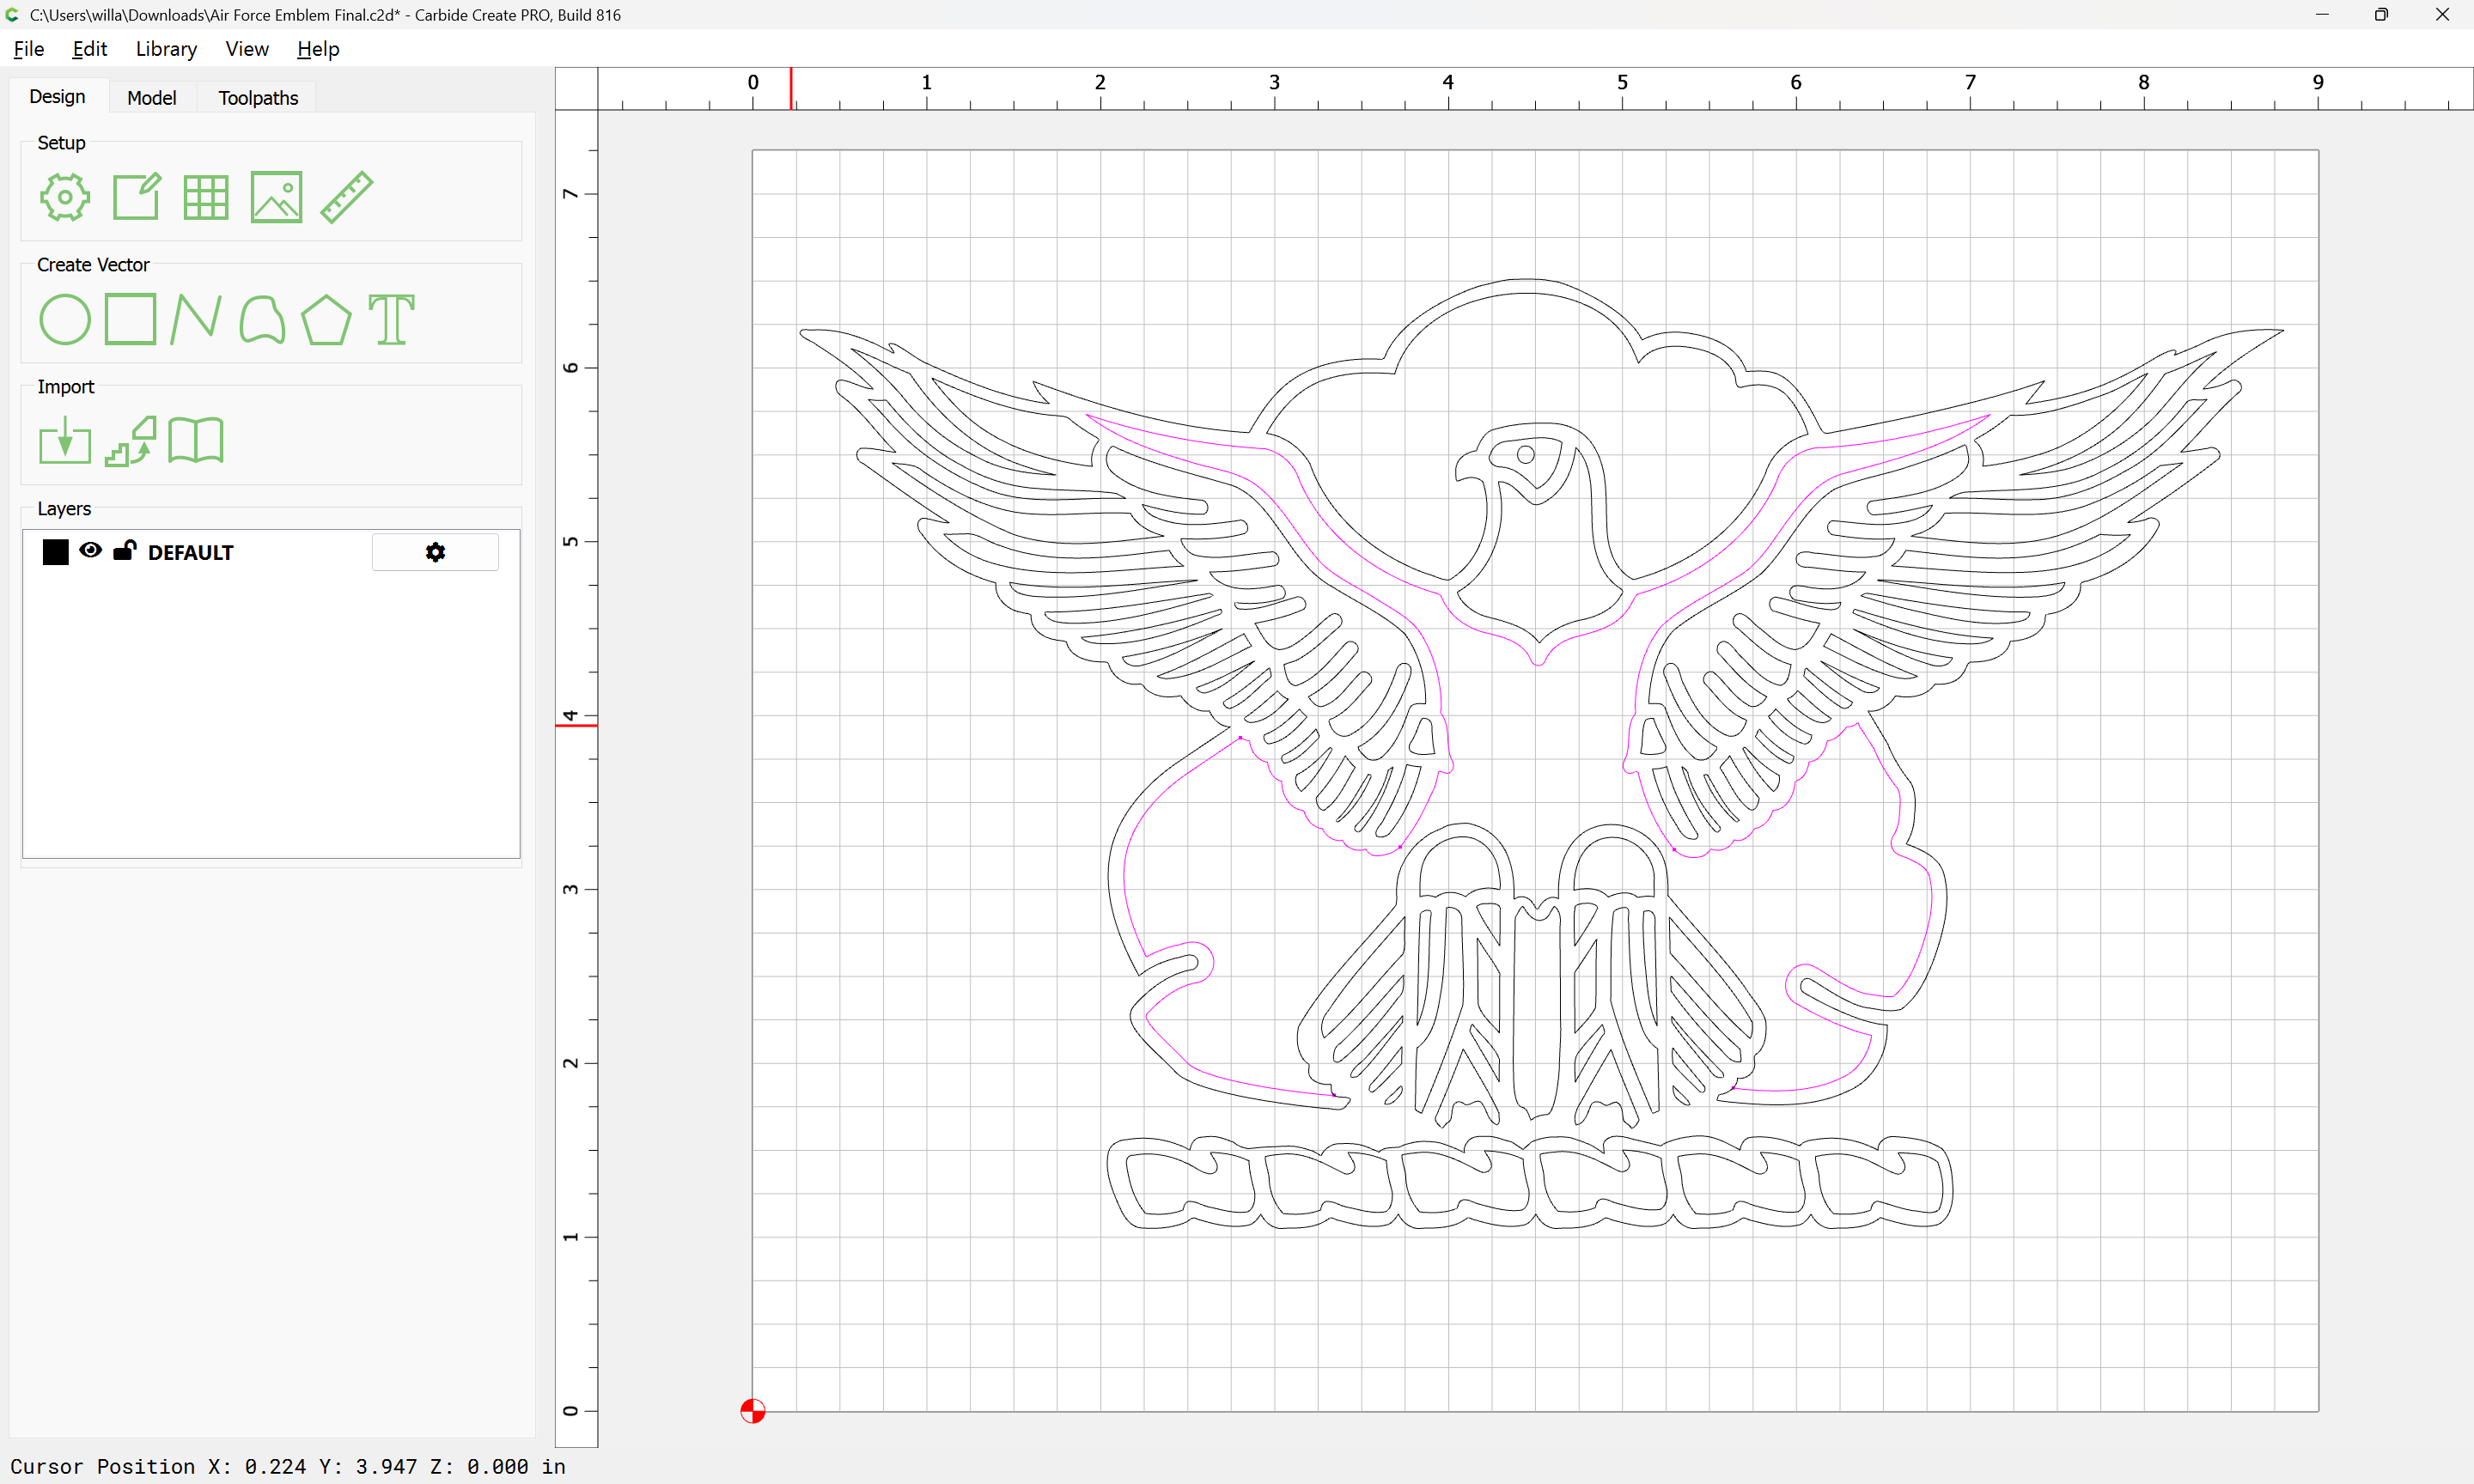Screen dimensions: 2474x1484
Task: Minimize the Carbide Create window
Action: pos(2322,15)
